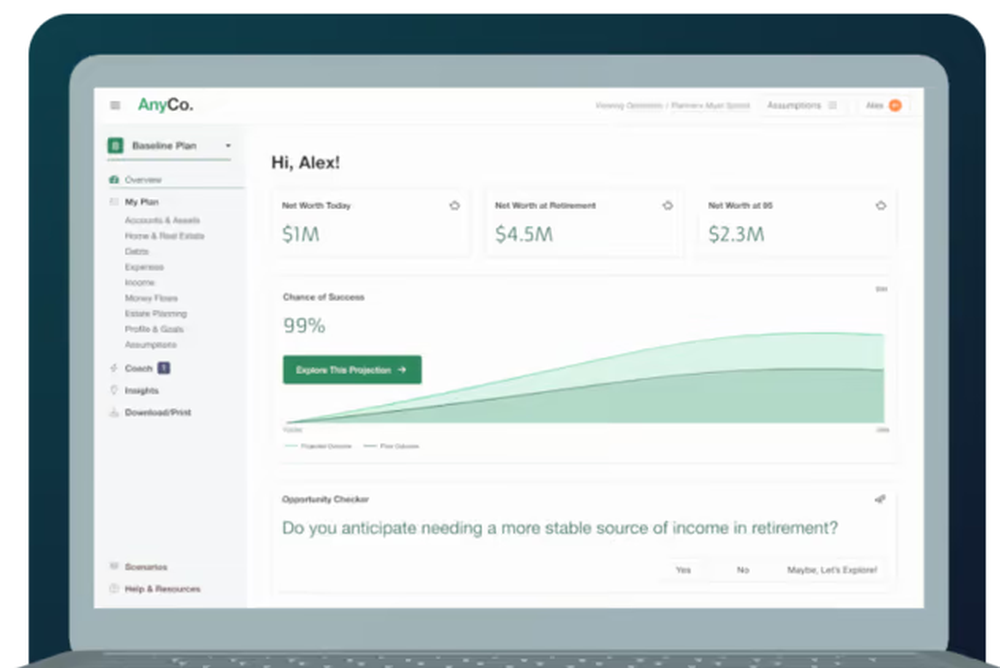The width and height of the screenshot is (1000, 668).
Task: Answer Yes to the retirement income question
Action: [683, 570]
